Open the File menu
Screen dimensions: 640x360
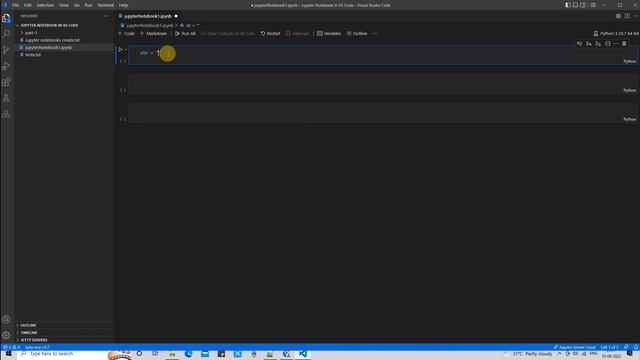(16, 5)
